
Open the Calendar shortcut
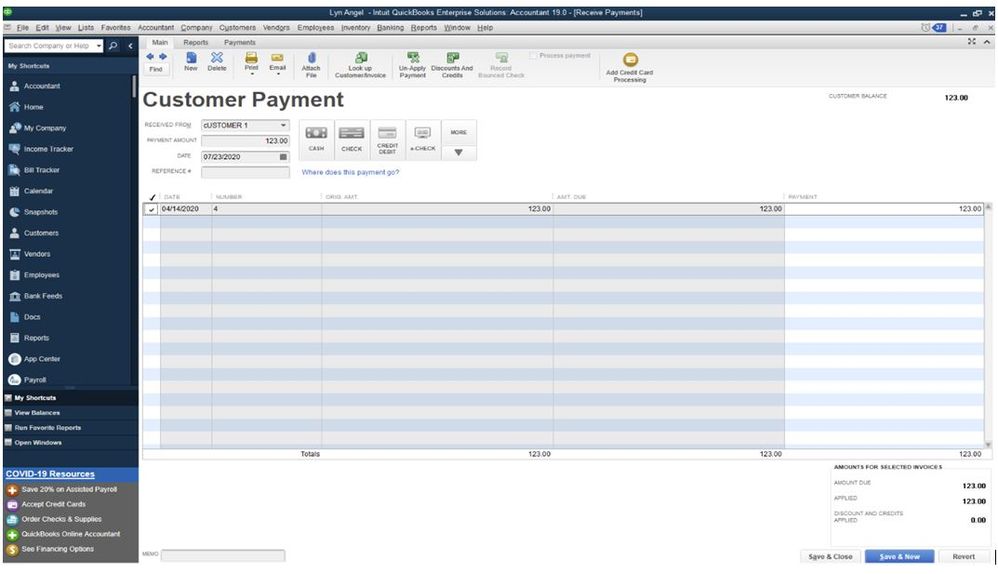pyautogui.click(x=31, y=191)
